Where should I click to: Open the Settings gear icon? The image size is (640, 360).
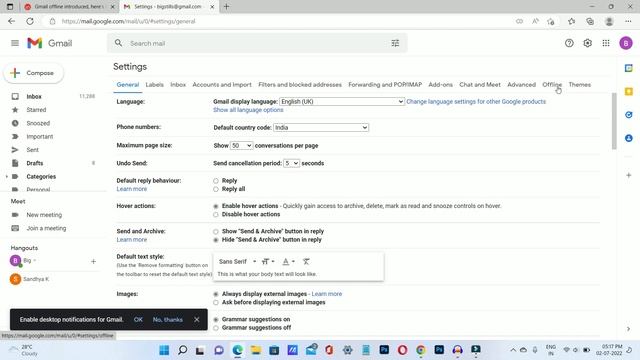587,43
